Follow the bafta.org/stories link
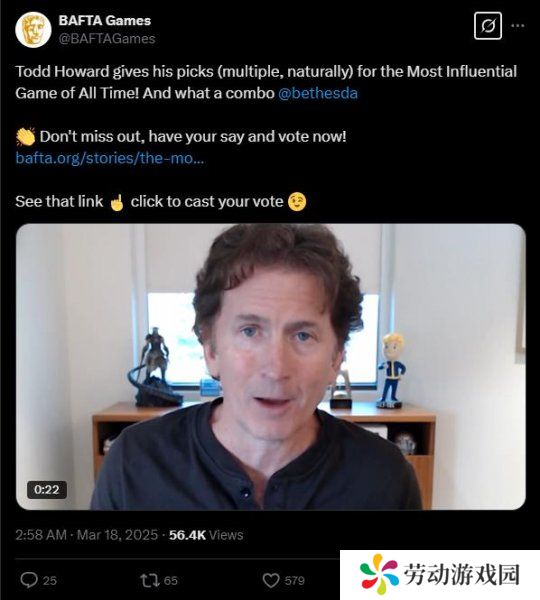Screen dimensions: 540x600 click(109, 158)
